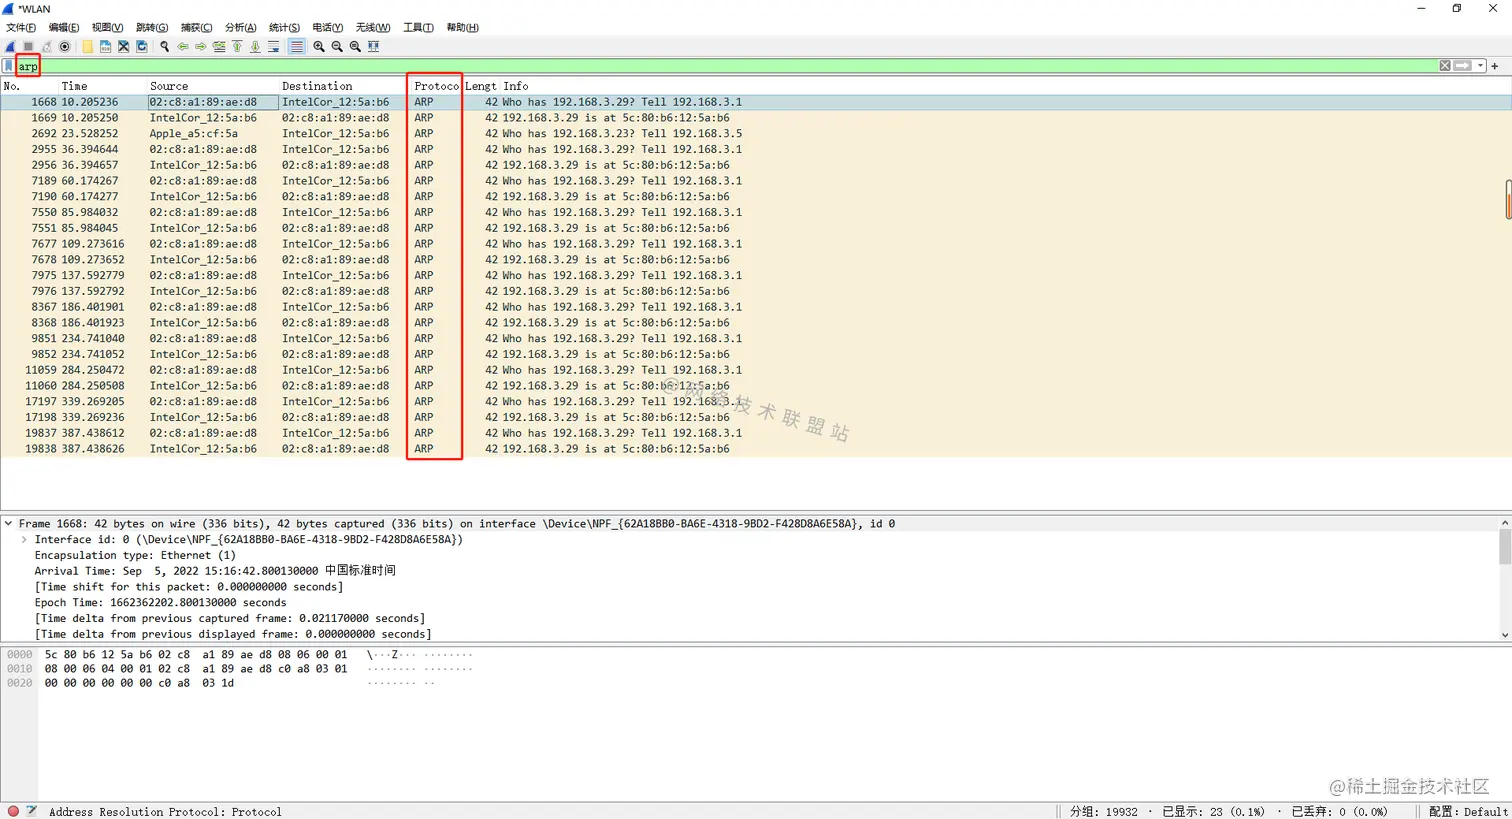This screenshot has height=819, width=1512.
Task: Go forward in packet history
Action: (x=201, y=46)
